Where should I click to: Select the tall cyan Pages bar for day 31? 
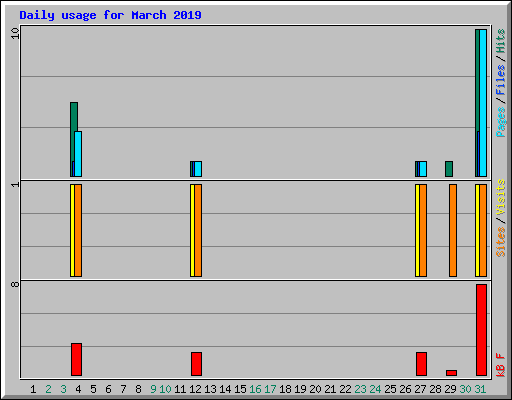click(x=483, y=103)
